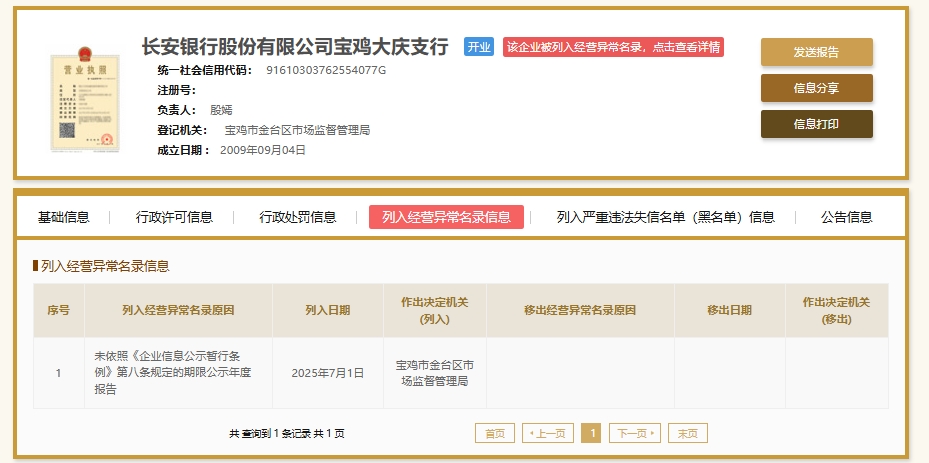Click the responsible person name 殷嫣
Screen dimensions: 929x463
(x=221, y=110)
